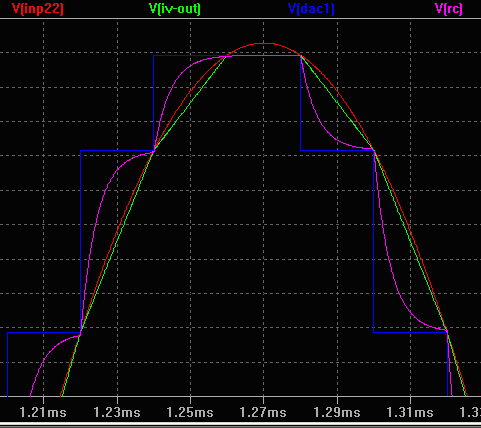Image resolution: width=481 pixels, height=428 pixels.
Task: Select the V(iv-out) trace label
Action: pyautogui.click(x=175, y=8)
